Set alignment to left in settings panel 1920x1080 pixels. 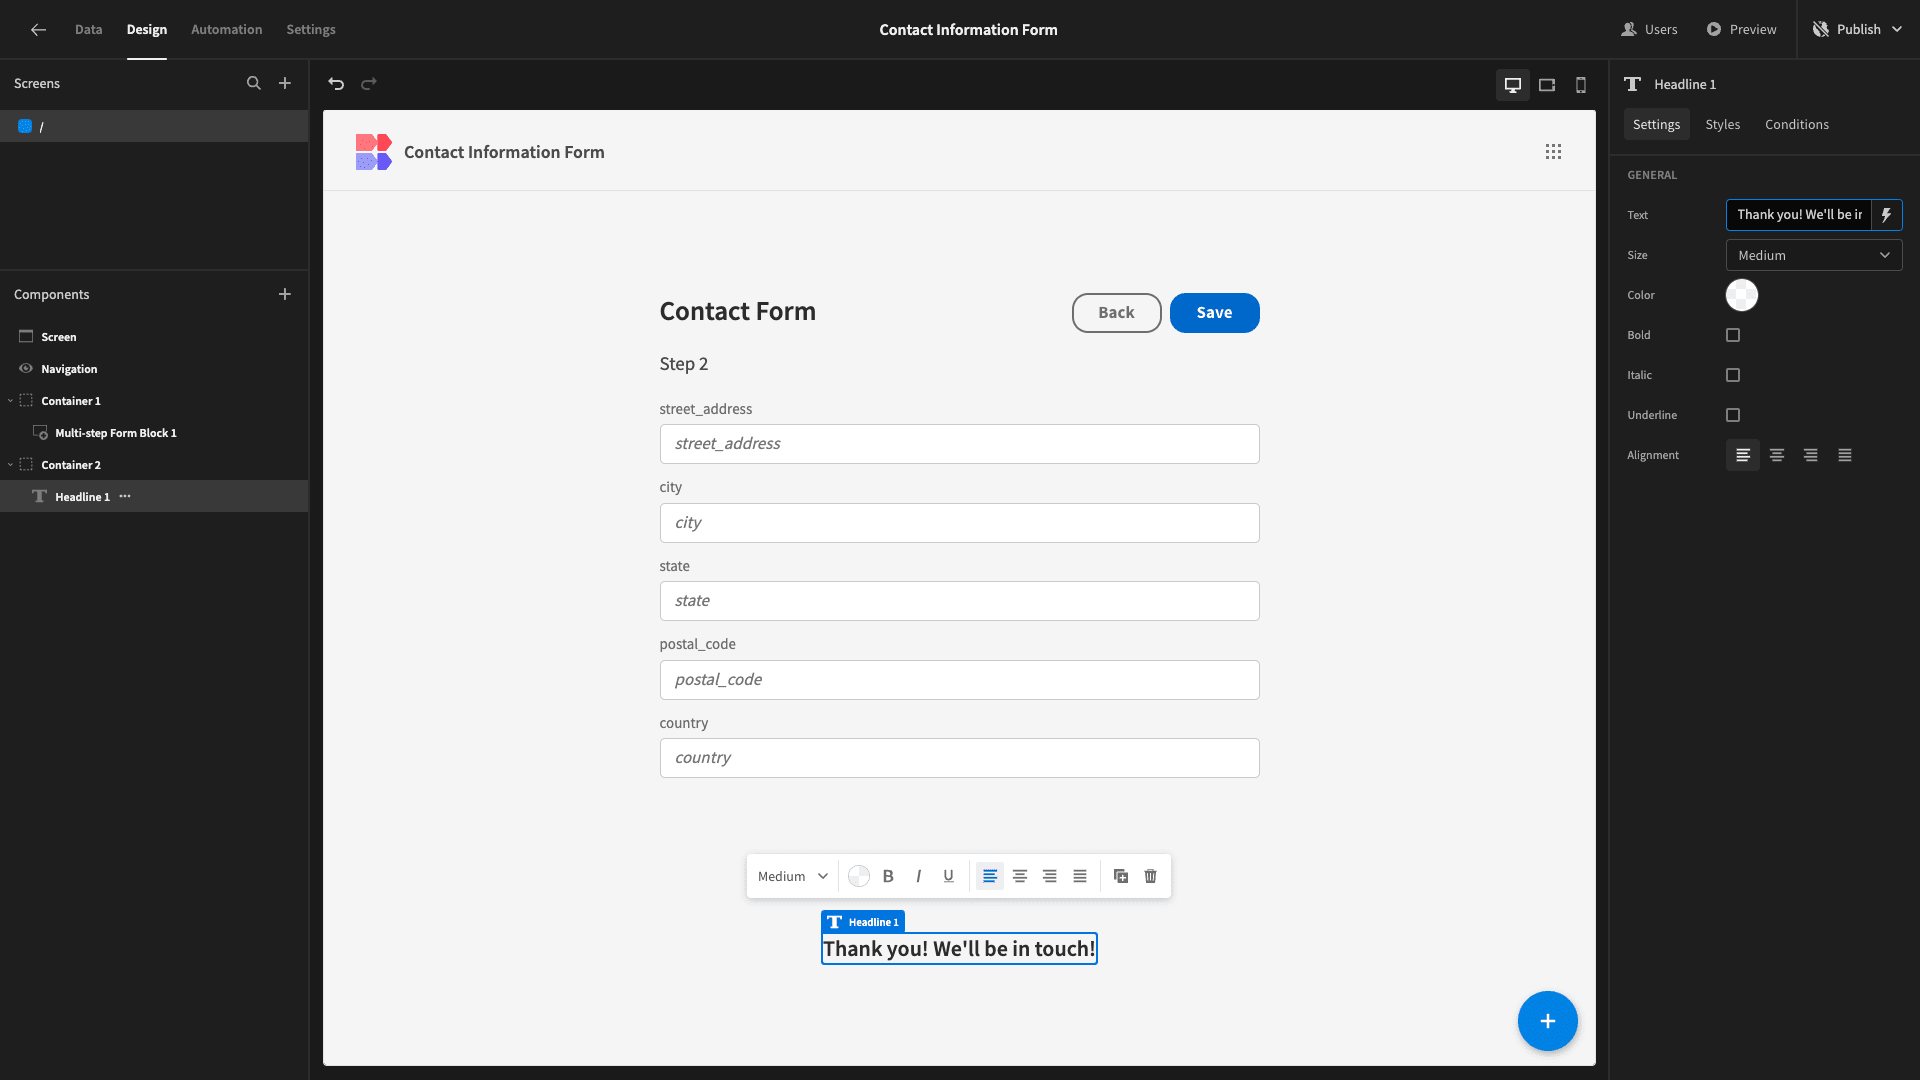pos(1743,455)
